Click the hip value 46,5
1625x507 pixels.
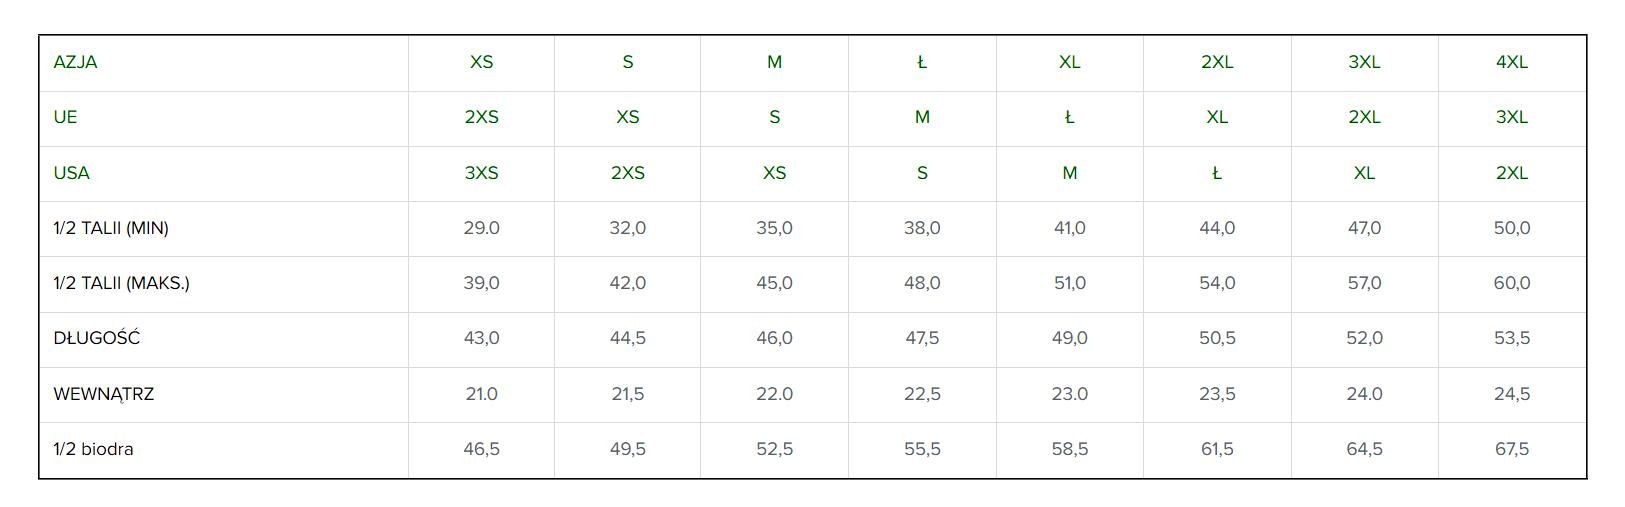click(x=481, y=449)
